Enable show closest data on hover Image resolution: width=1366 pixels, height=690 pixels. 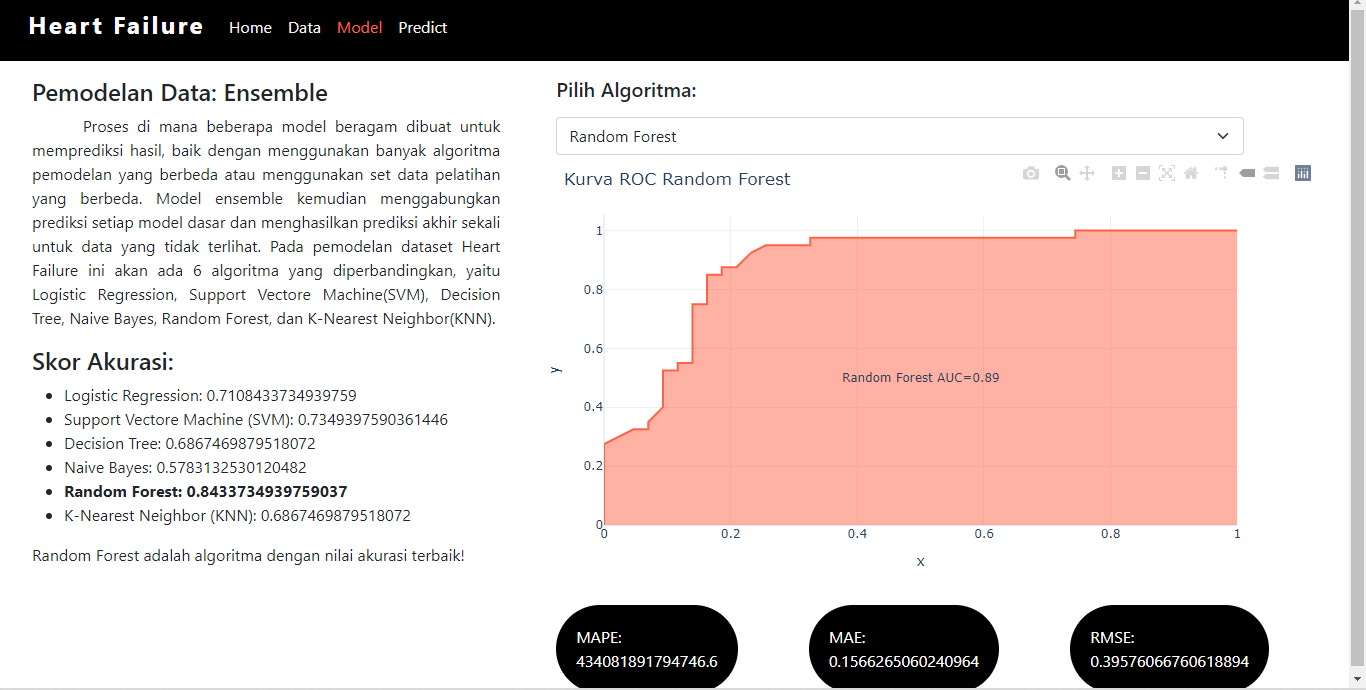[x=1246, y=173]
